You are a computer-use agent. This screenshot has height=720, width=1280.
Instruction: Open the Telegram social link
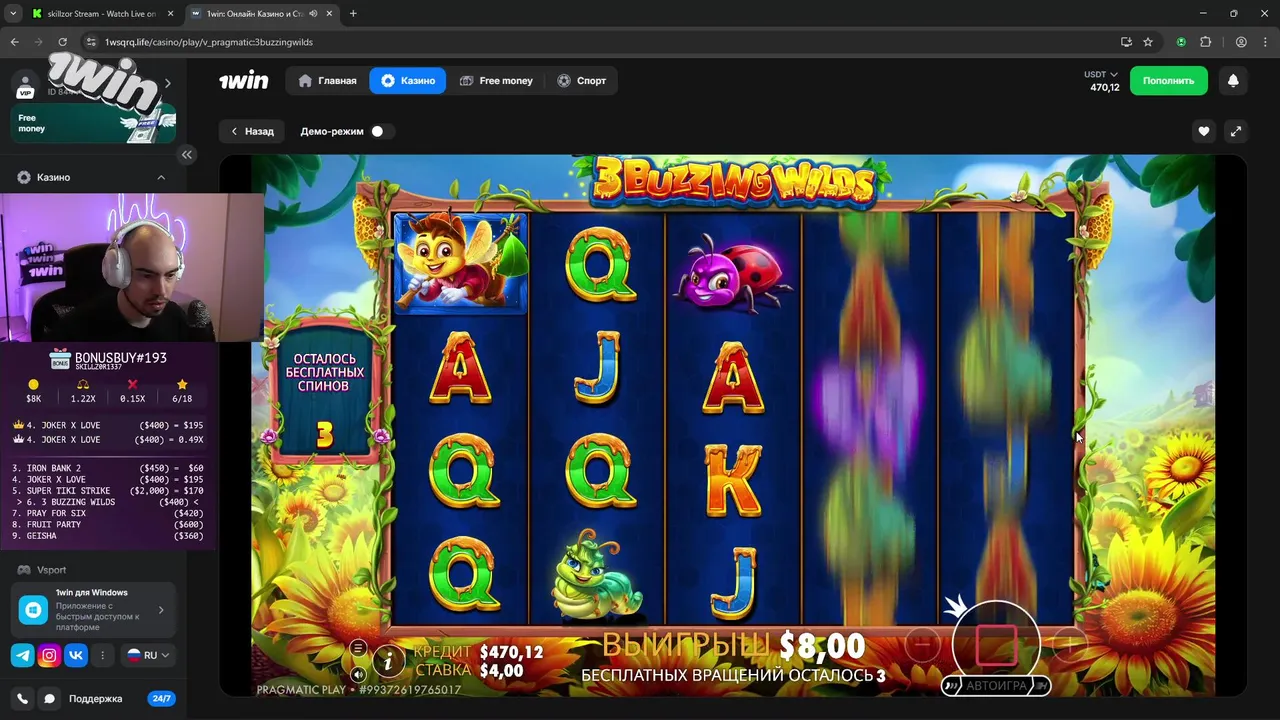pos(22,655)
